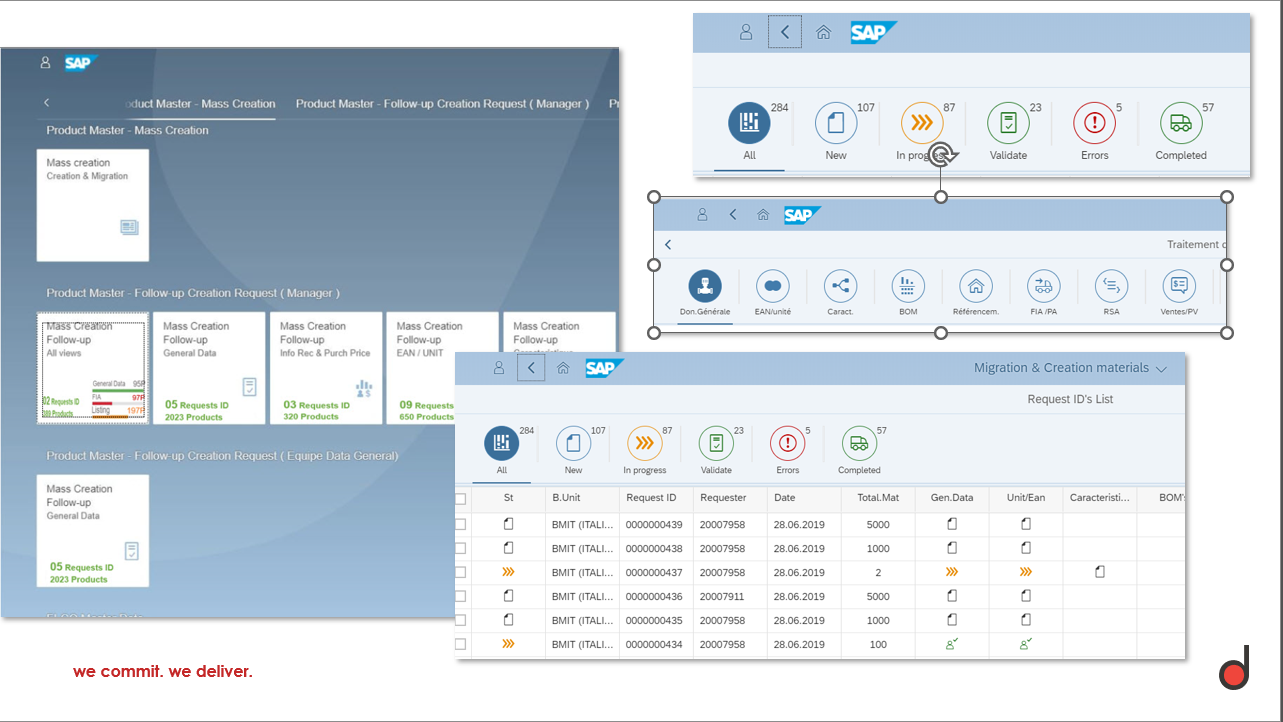Image resolution: width=1283 pixels, height=722 pixels.
Task: Open the EAN/unité view icon
Action: click(x=772, y=287)
